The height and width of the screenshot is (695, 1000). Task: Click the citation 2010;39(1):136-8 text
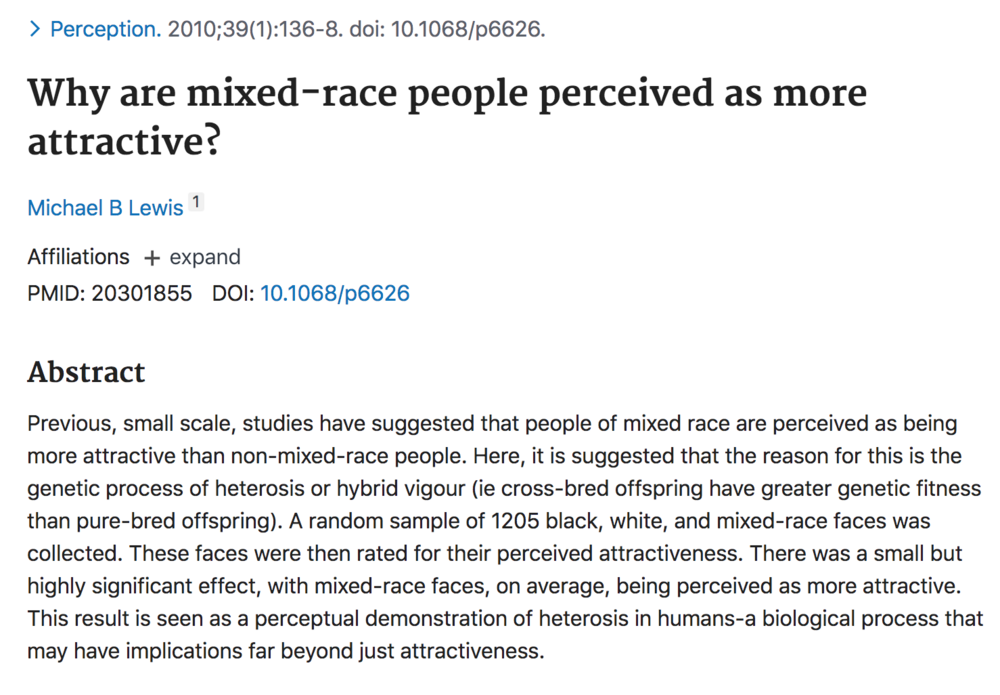pyautogui.click(x=255, y=29)
